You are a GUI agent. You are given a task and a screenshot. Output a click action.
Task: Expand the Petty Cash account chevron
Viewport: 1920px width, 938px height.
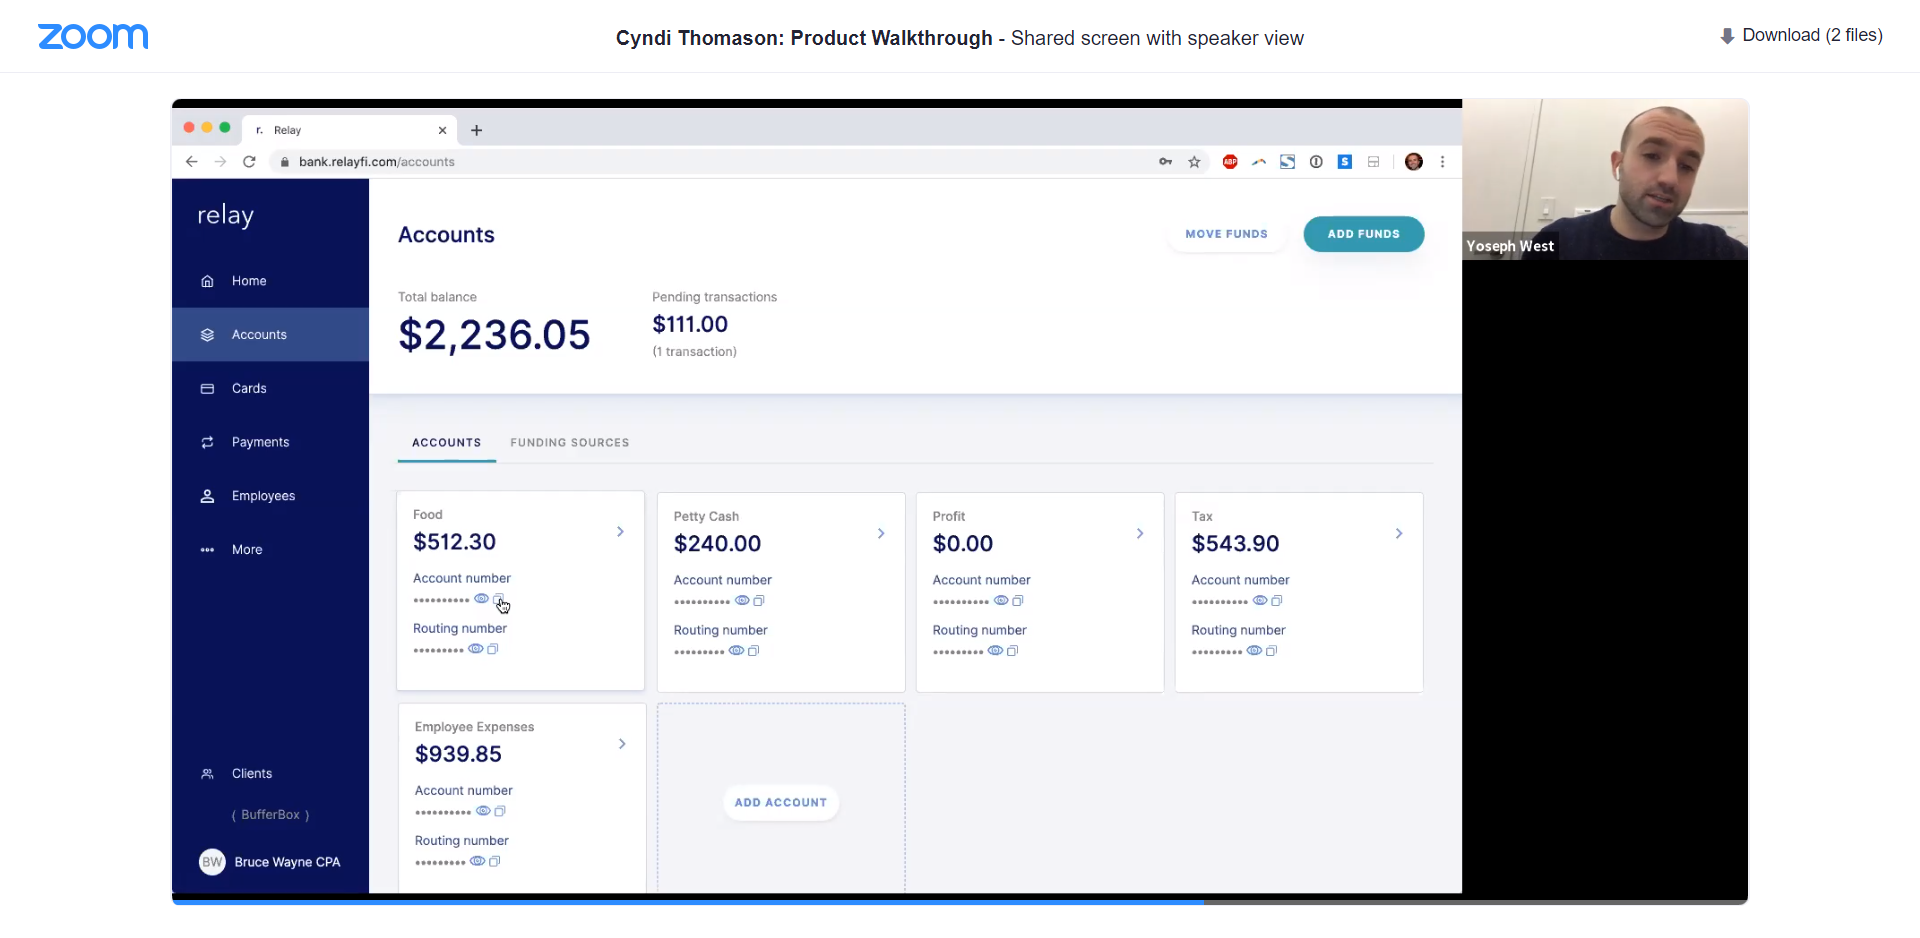click(x=881, y=534)
